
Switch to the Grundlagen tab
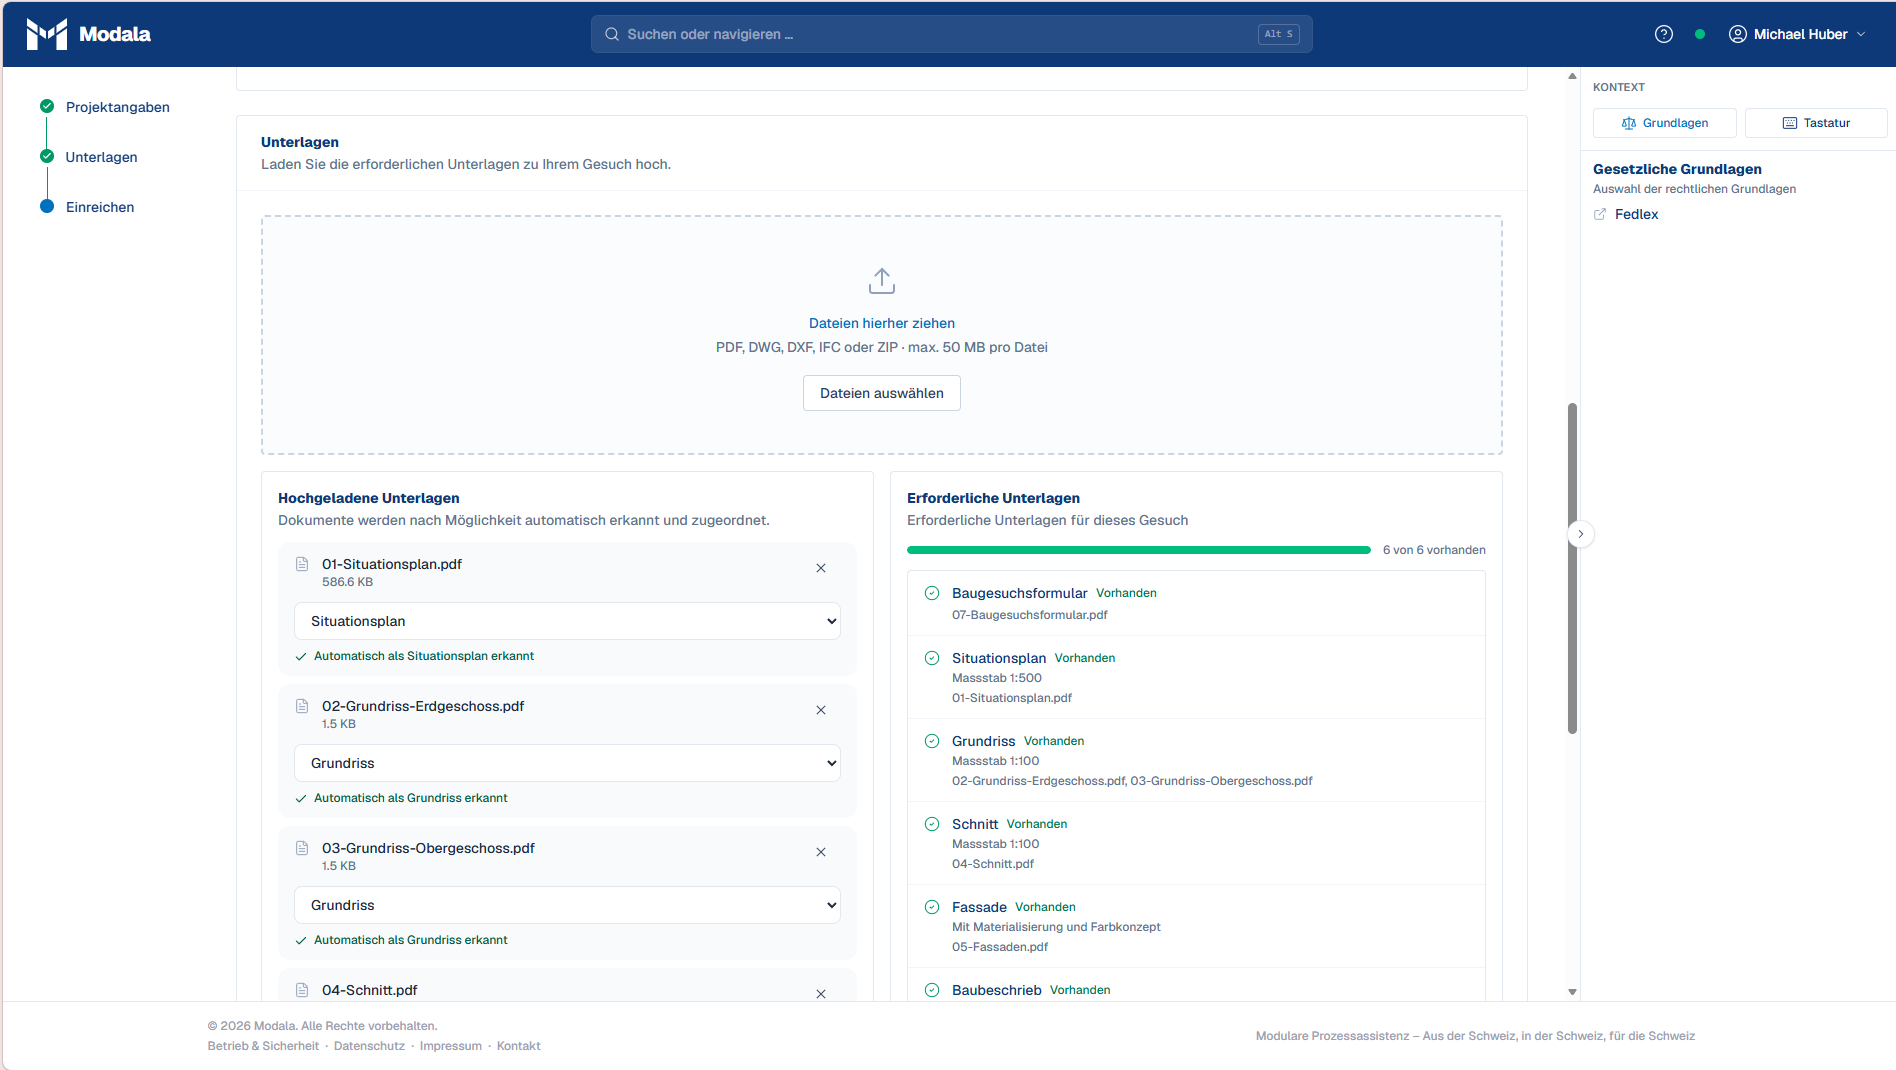point(1665,123)
